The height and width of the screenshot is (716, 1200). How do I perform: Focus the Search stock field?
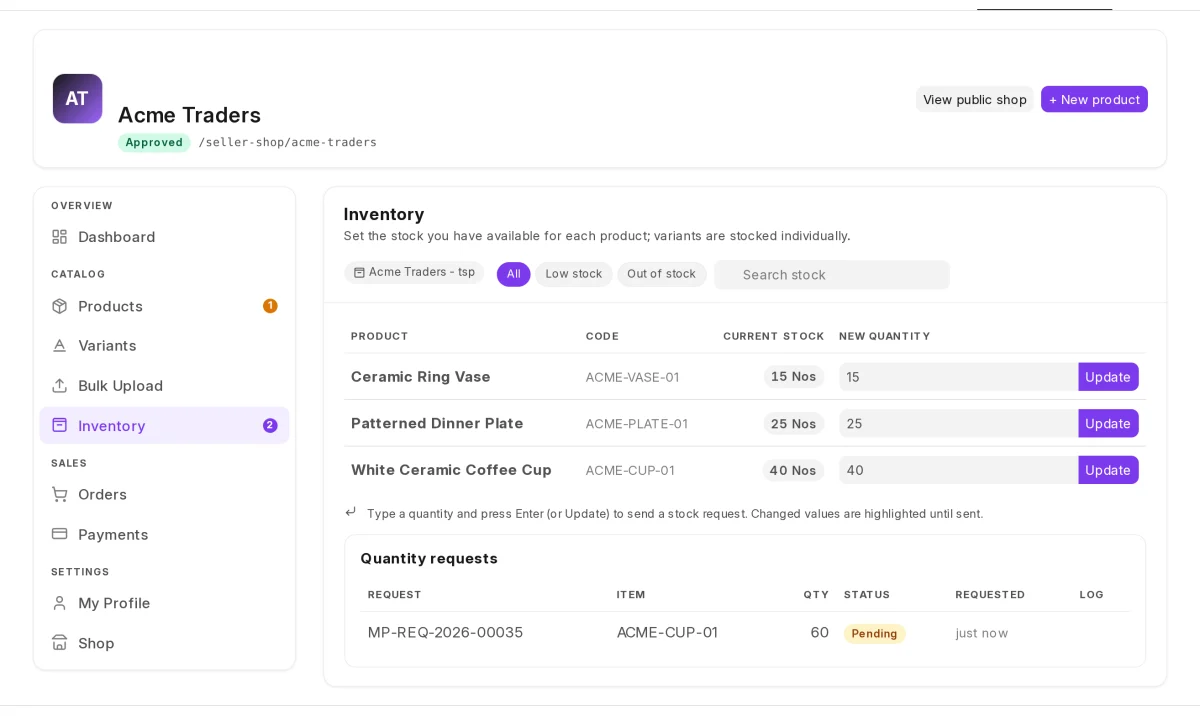(x=832, y=275)
